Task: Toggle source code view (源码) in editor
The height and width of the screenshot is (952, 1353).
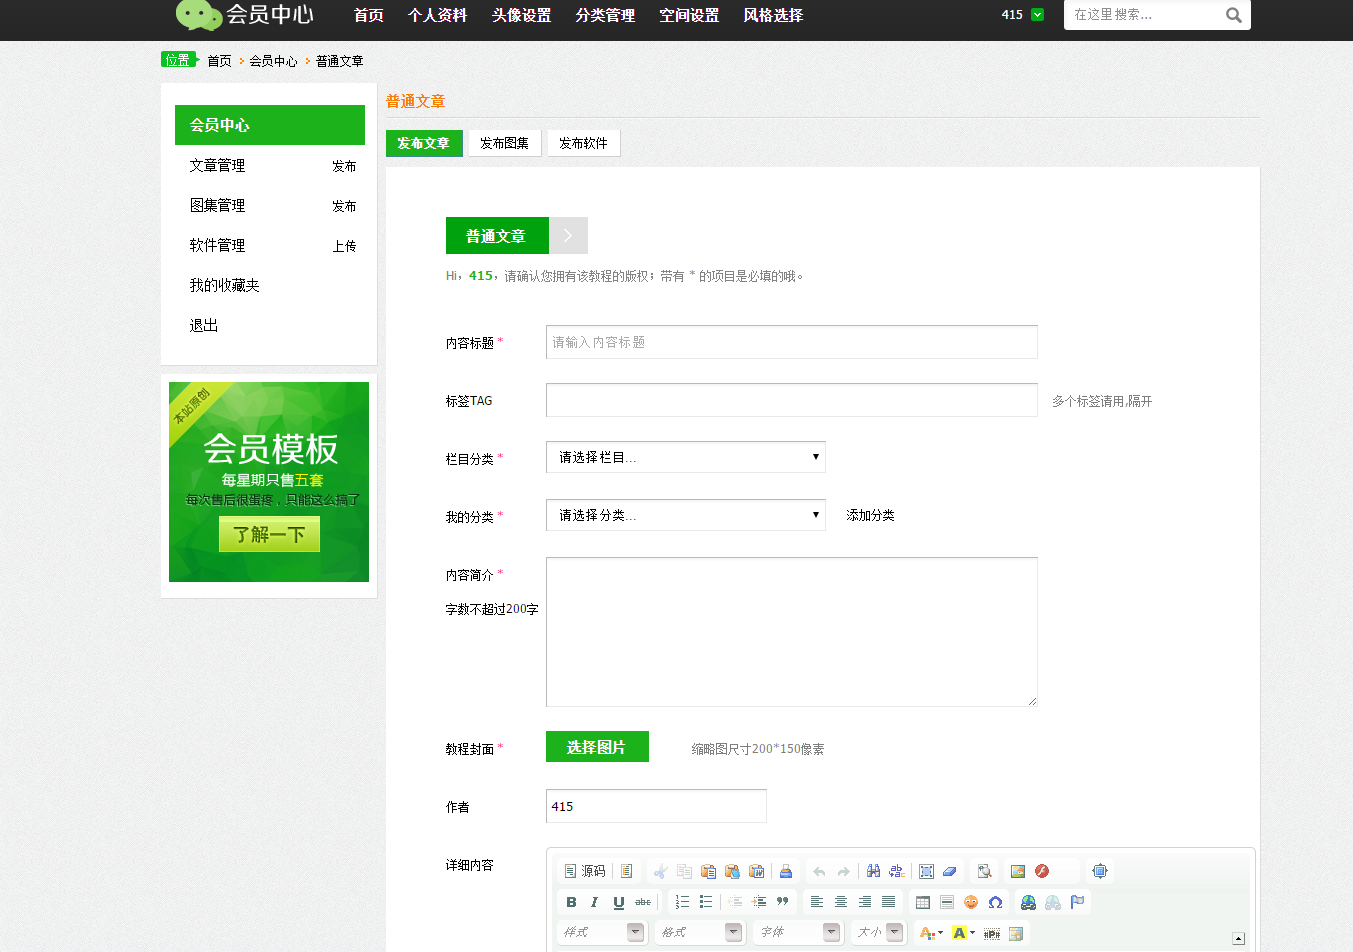Action: pos(585,871)
